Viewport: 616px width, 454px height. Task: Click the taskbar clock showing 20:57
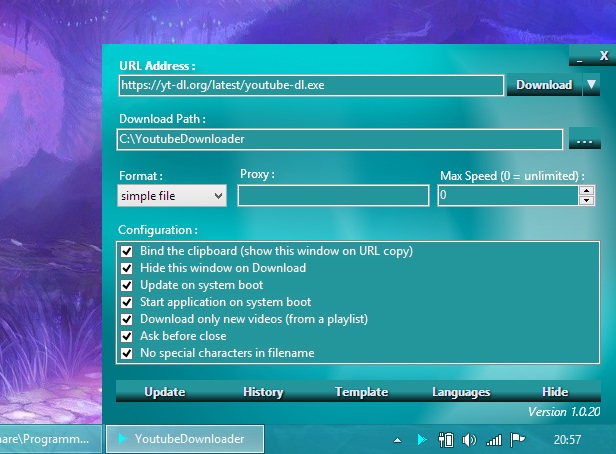tap(567, 439)
